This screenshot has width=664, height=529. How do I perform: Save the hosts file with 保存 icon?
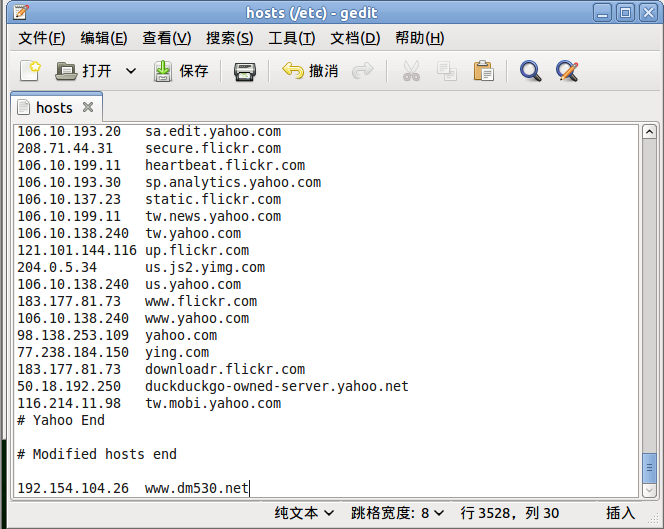tap(163, 71)
